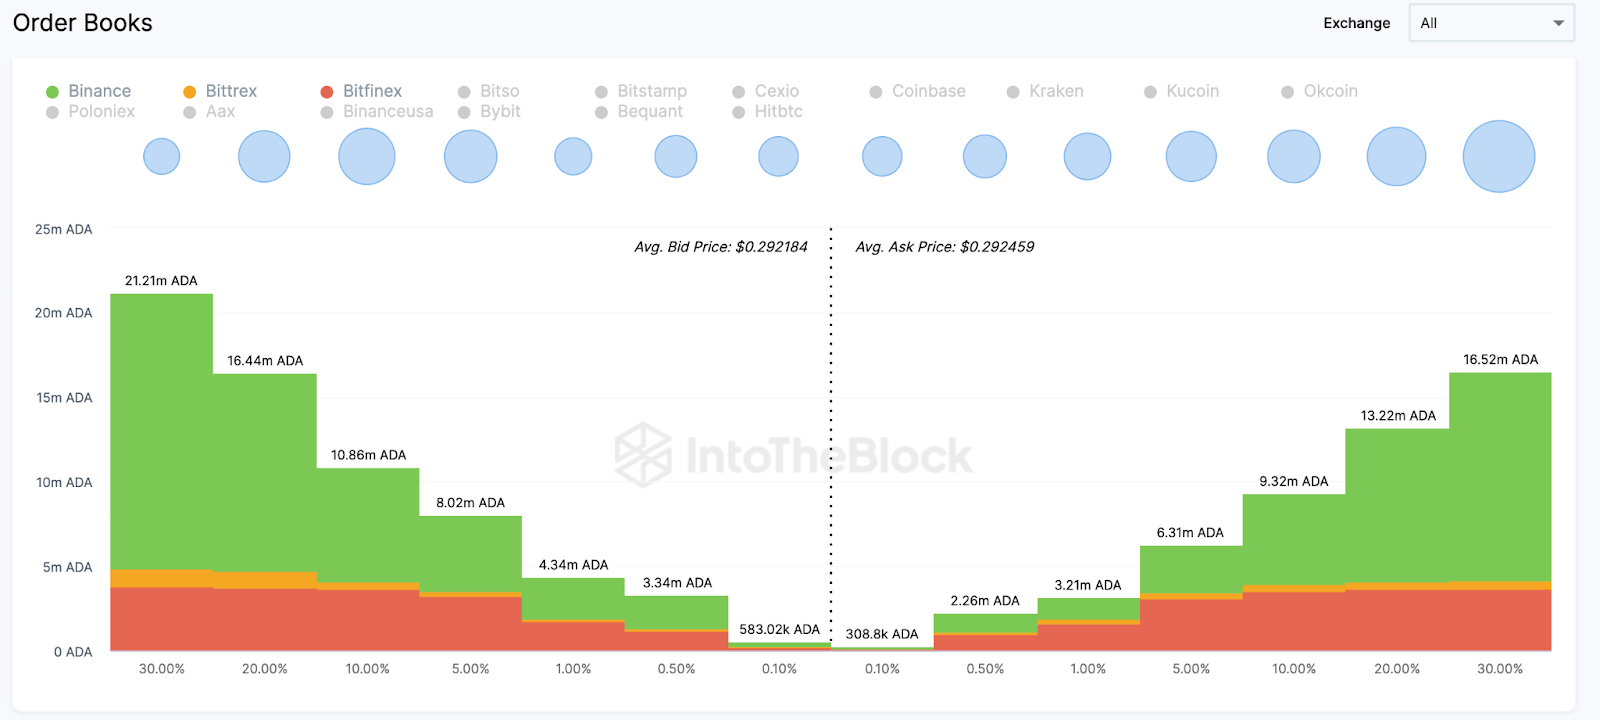The width and height of the screenshot is (1600, 720).
Task: Click the red Bitfinex segment at 20.00% bid
Action: click(x=265, y=619)
